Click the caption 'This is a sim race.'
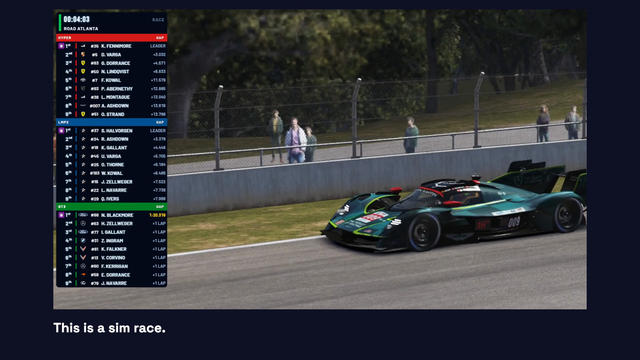This screenshot has height=360, width=640. point(109,328)
